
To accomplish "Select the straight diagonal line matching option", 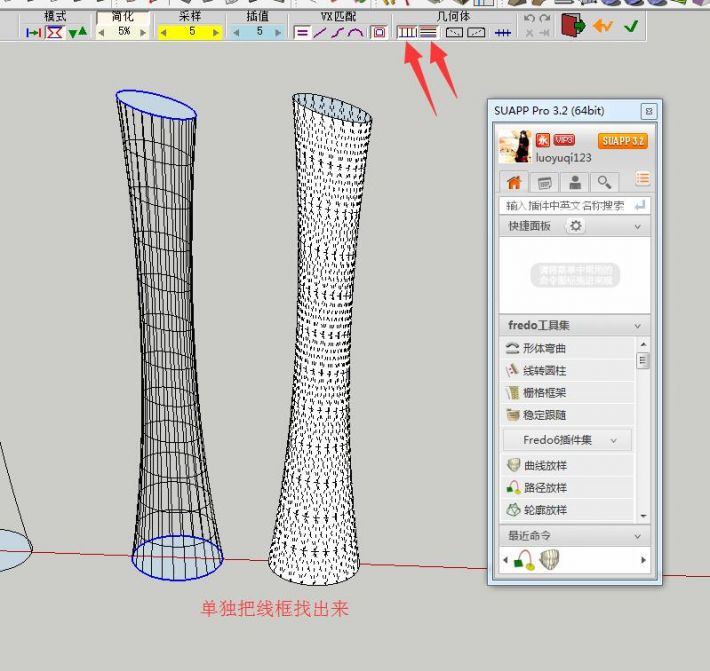I will pyautogui.click(x=320, y=33).
